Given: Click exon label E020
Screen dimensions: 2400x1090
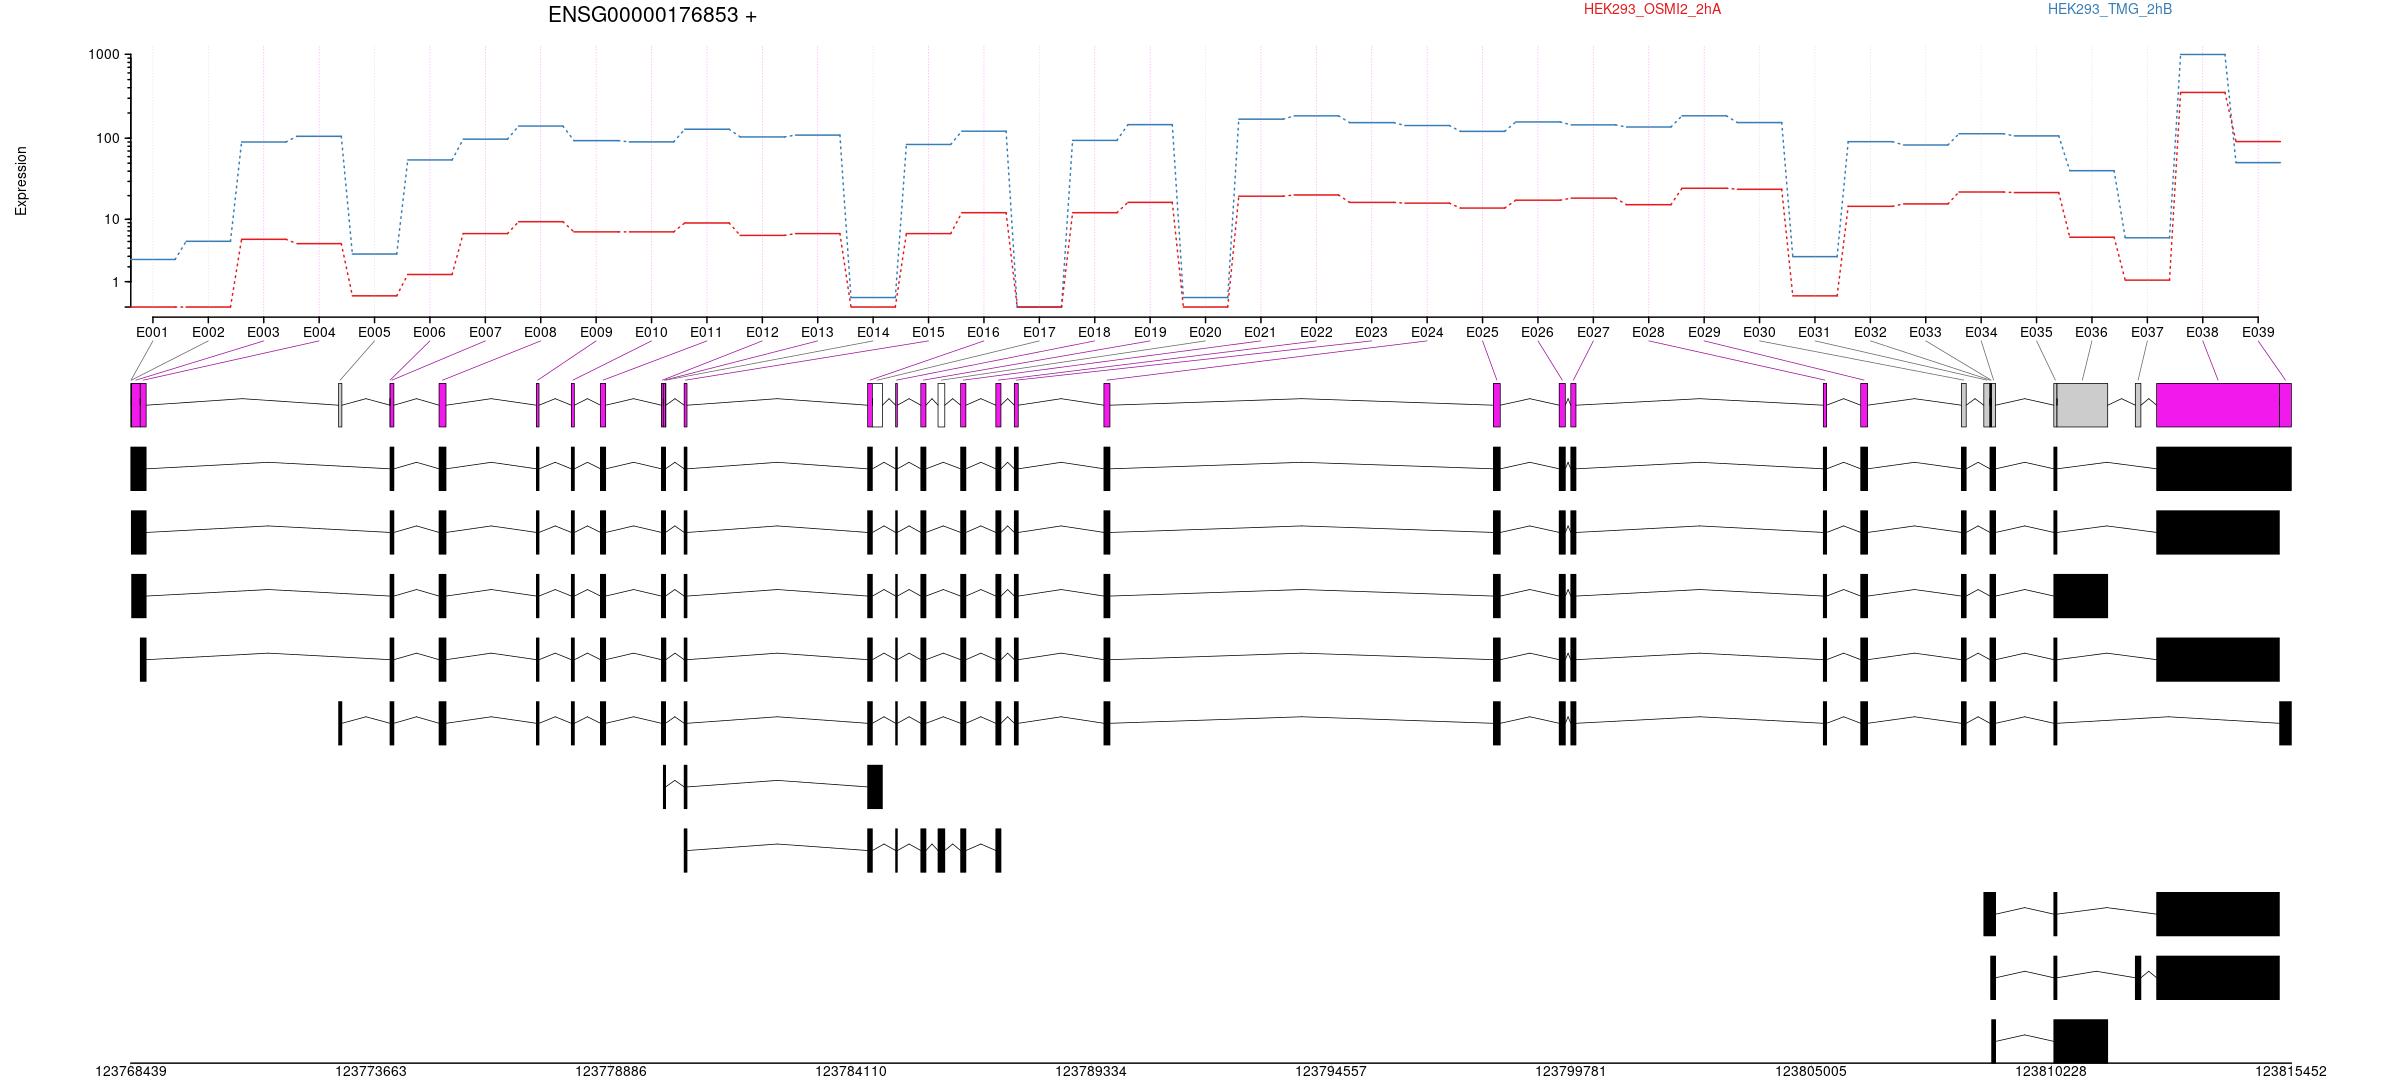Looking at the screenshot, I should click(1205, 332).
